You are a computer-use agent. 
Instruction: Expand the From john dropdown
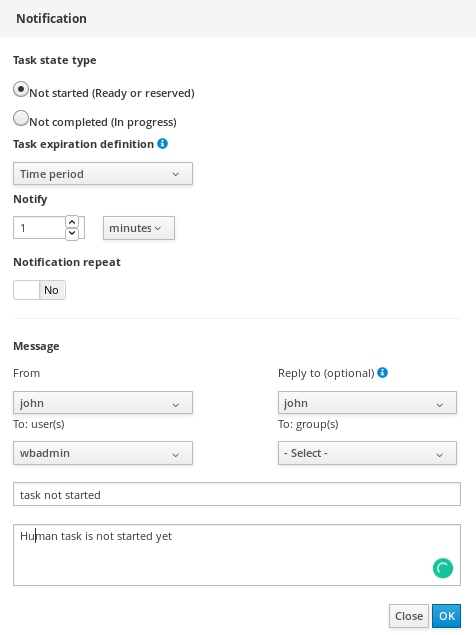click(x=103, y=403)
